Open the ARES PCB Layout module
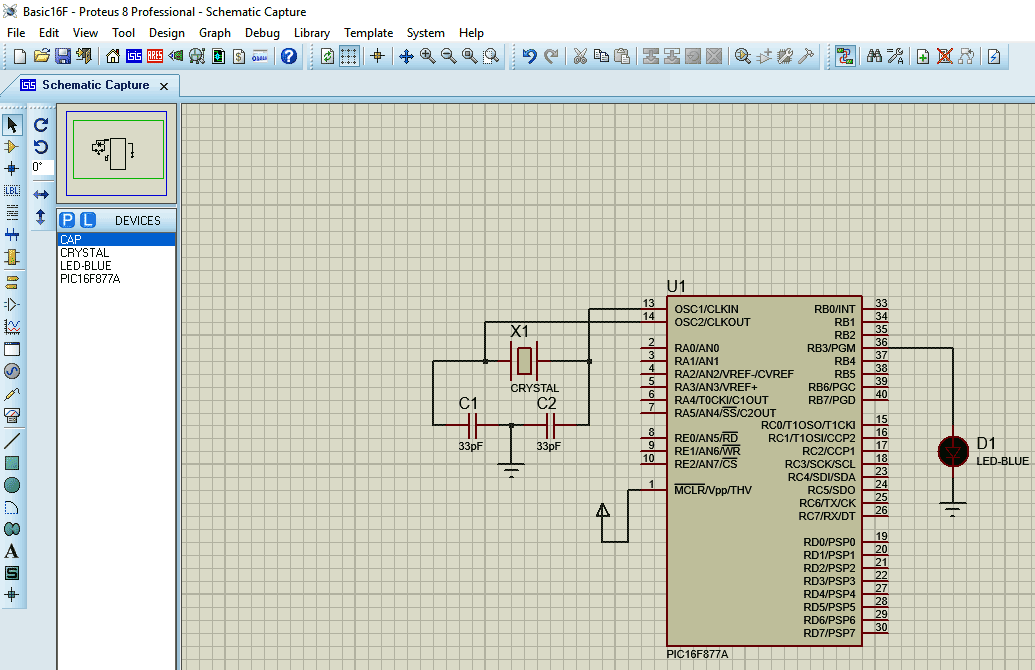The image size is (1035, 670). (156, 57)
